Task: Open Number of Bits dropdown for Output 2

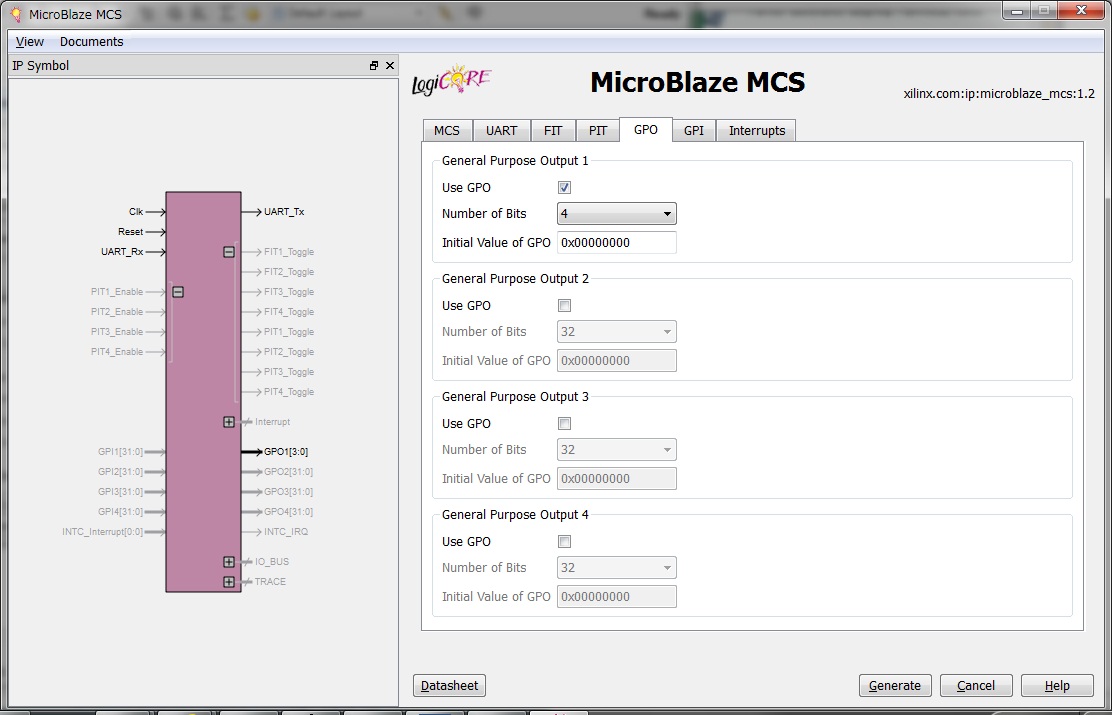Action: pyautogui.click(x=616, y=331)
